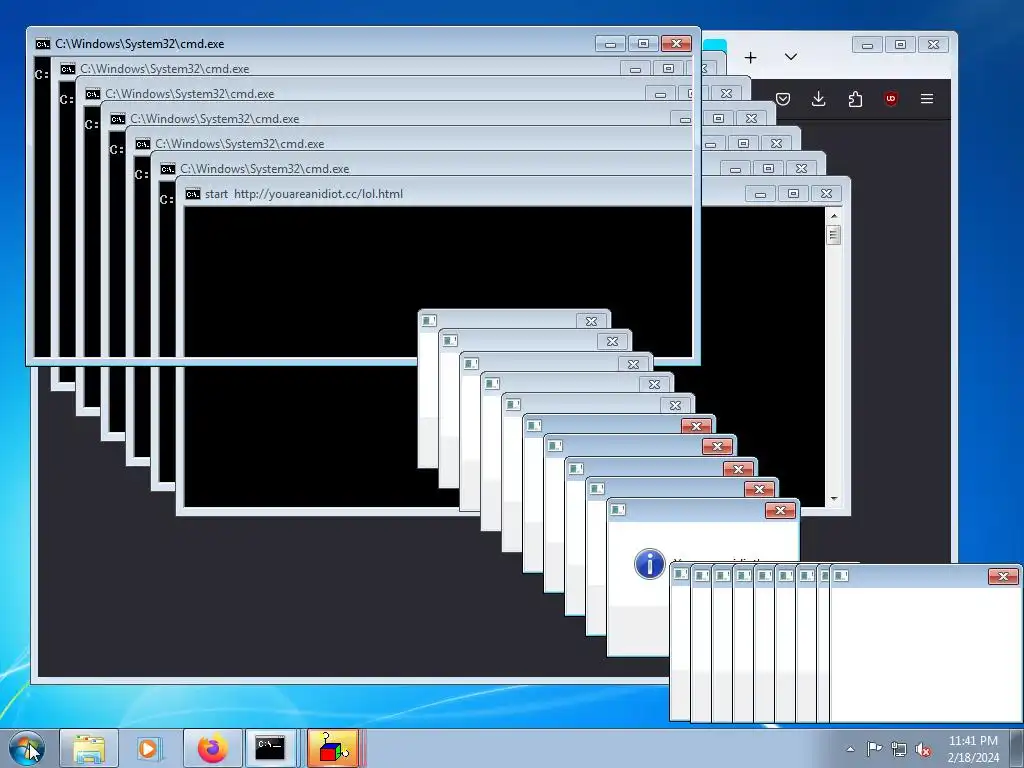Maximize the active frontmost cmd.exe window
The height and width of the screenshot is (768, 1024).
(x=643, y=43)
